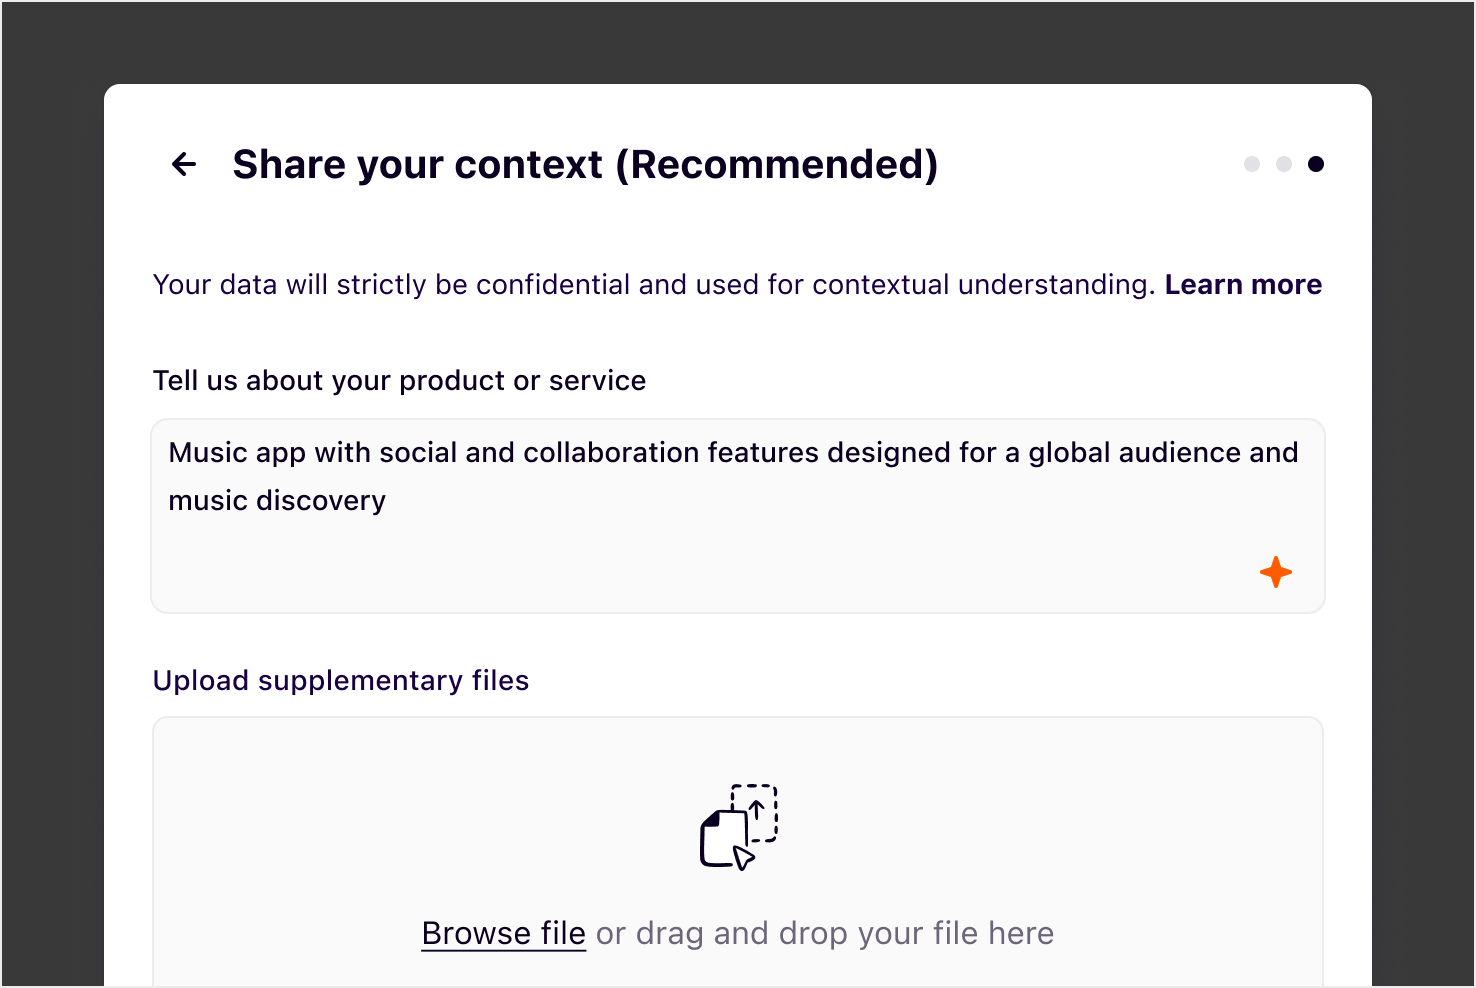Focus the product or service text field
This screenshot has height=988, width=1476.
click(737, 560)
